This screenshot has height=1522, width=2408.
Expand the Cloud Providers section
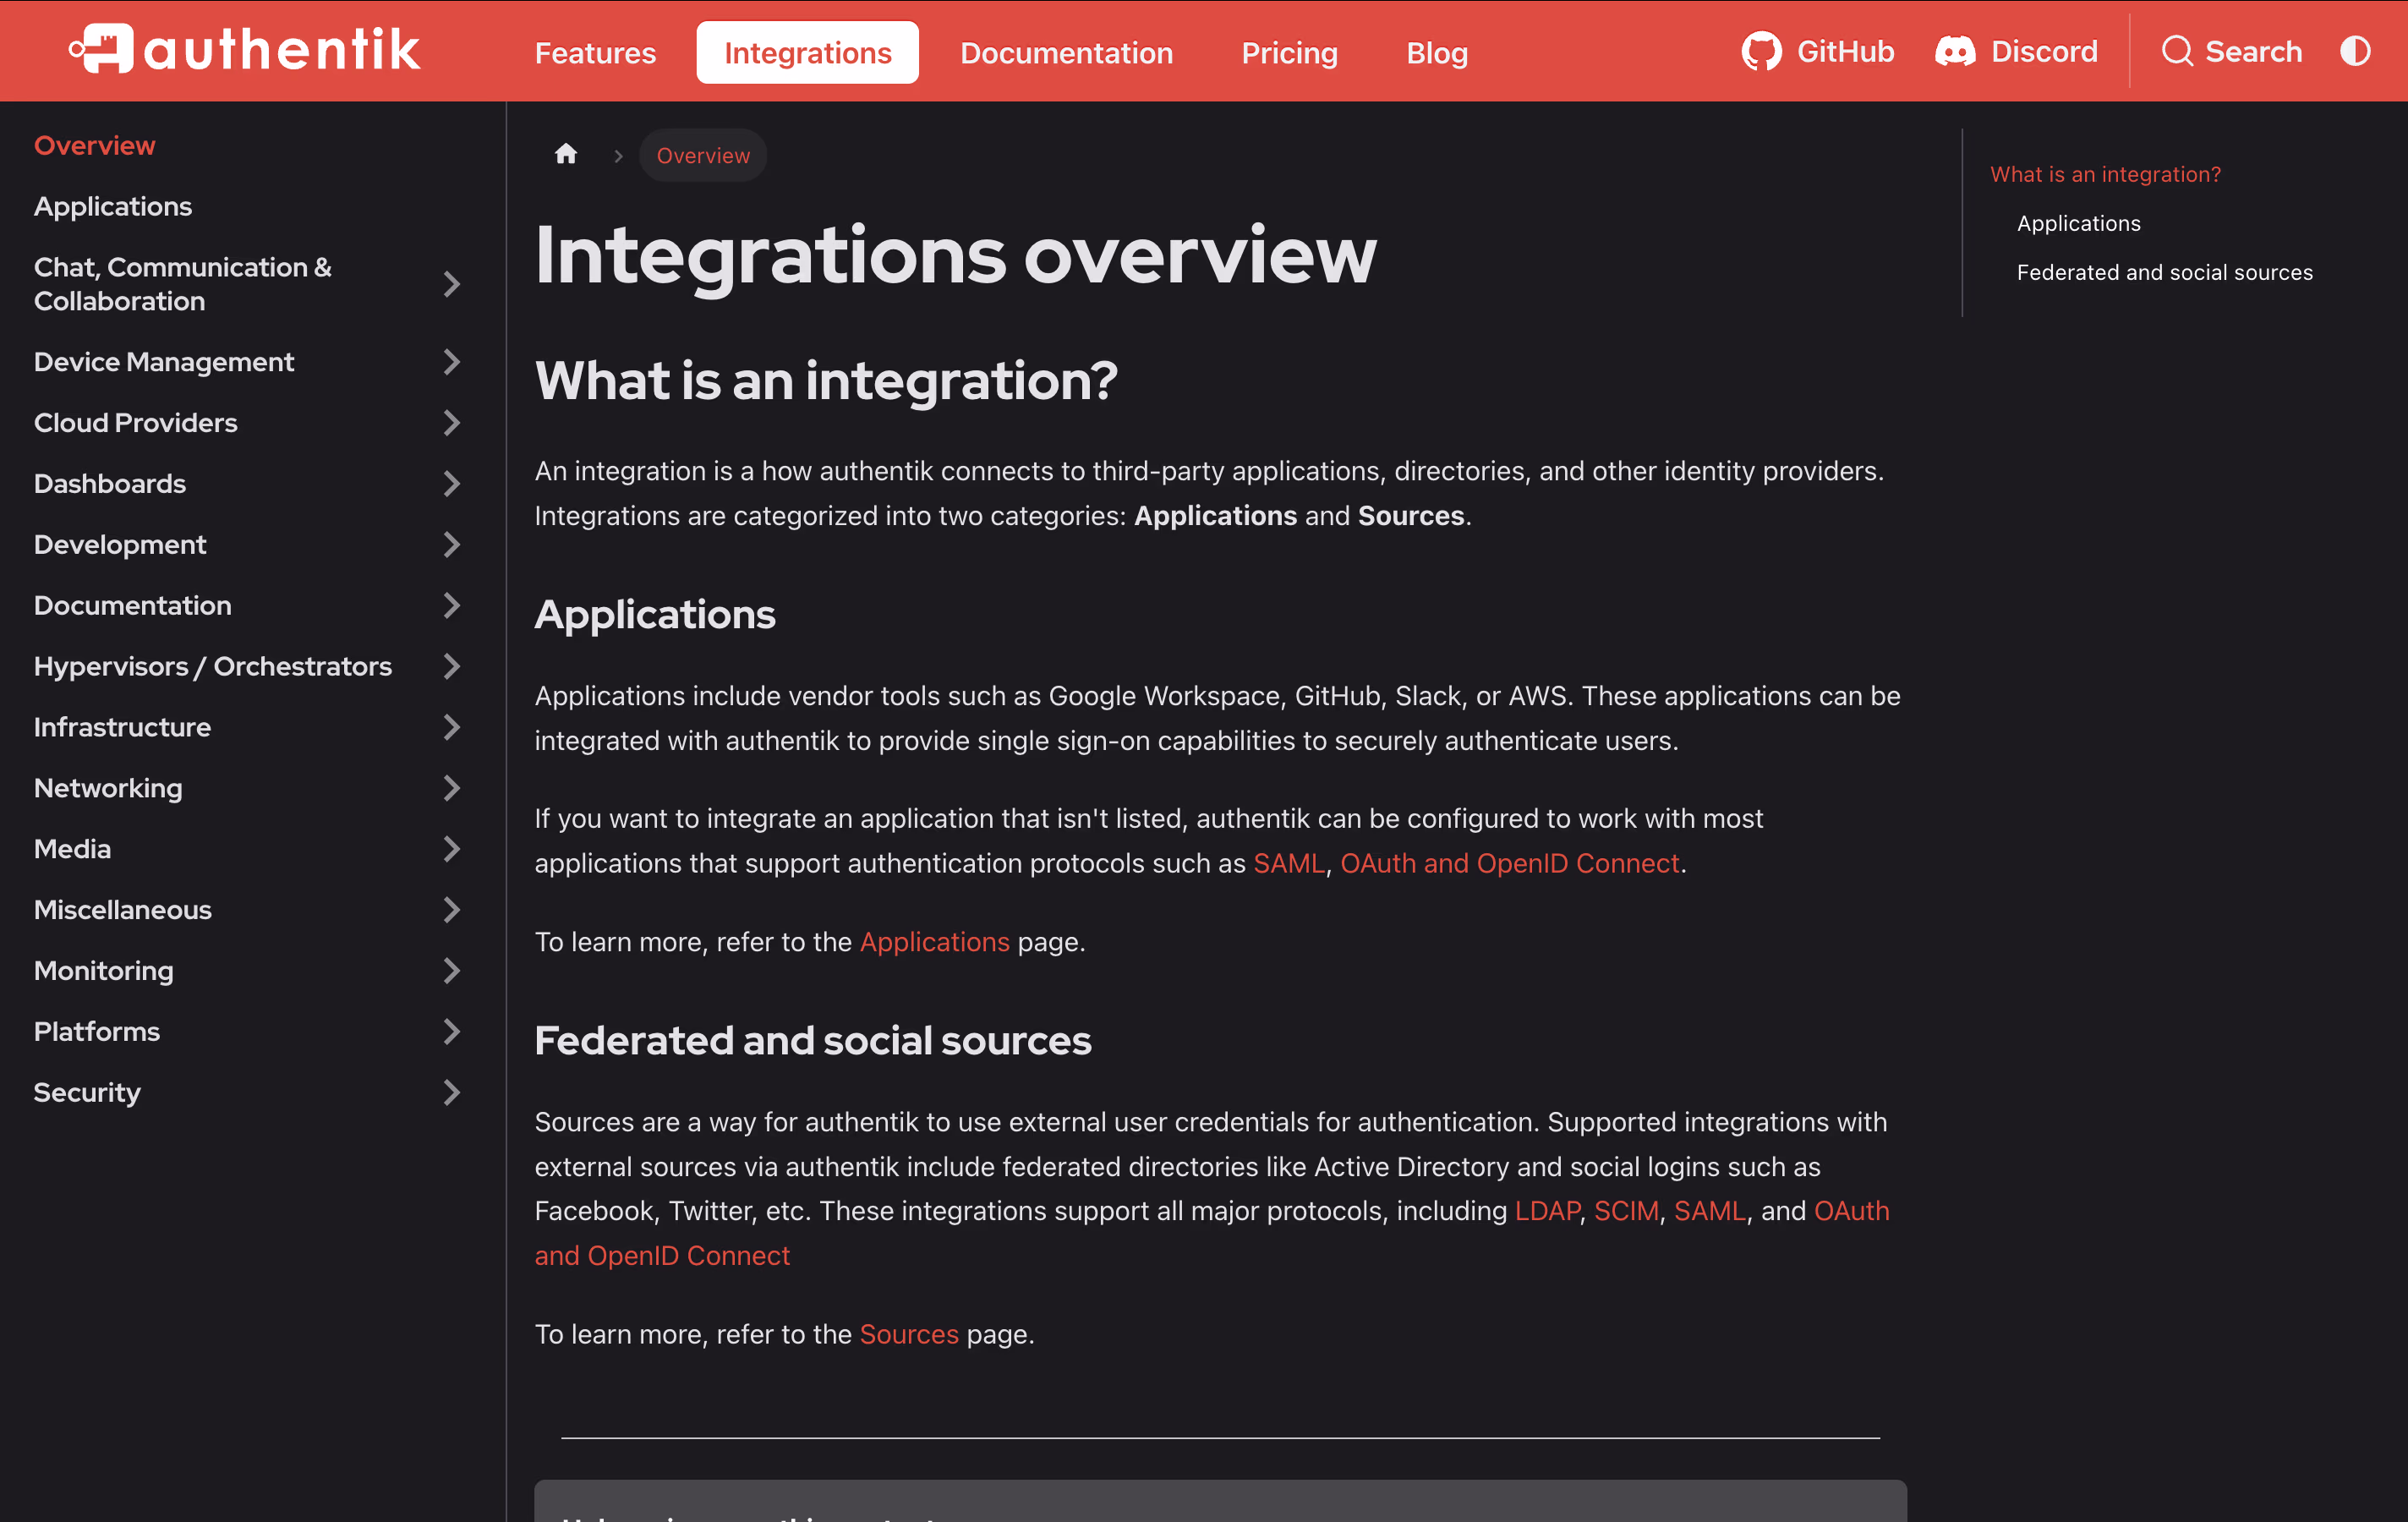tap(452, 423)
